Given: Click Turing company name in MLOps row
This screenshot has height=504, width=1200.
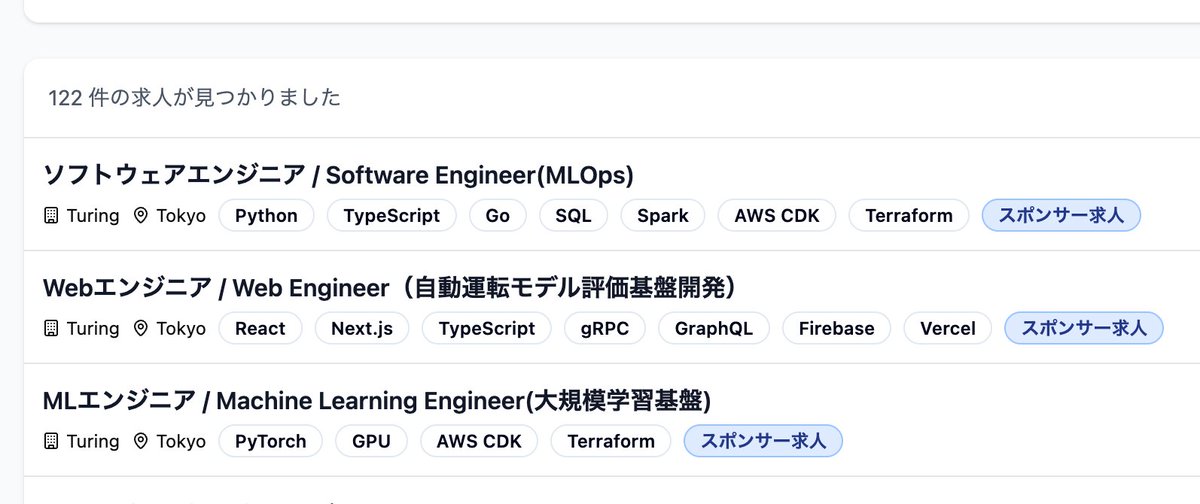Looking at the screenshot, I should click(x=93, y=215).
